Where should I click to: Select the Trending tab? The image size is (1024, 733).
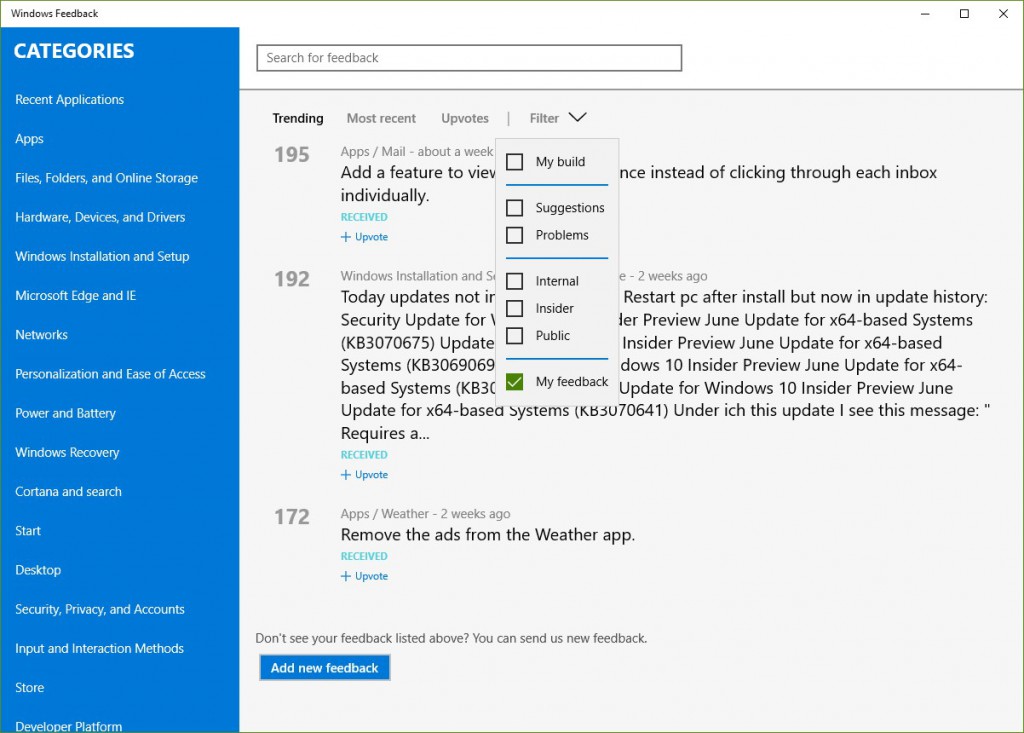point(298,118)
